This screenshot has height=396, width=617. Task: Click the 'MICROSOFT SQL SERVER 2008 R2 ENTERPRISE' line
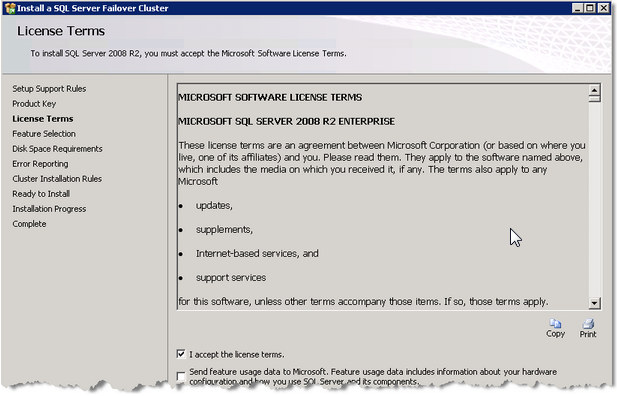click(x=286, y=121)
